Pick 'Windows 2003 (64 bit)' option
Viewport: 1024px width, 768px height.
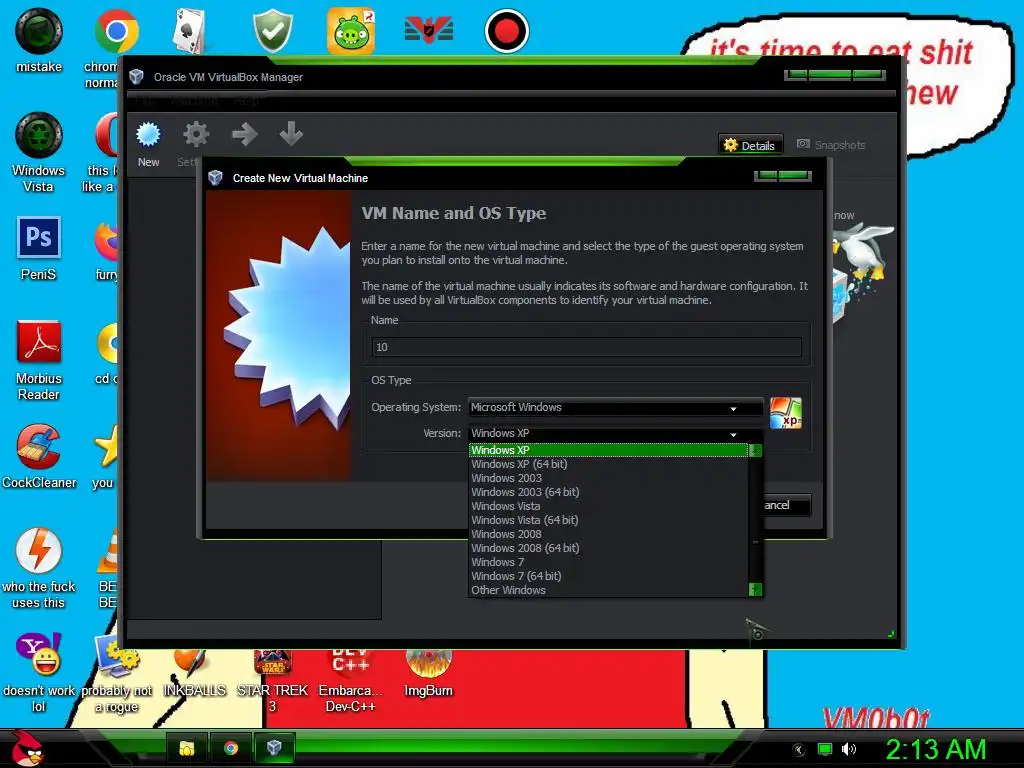(x=608, y=492)
